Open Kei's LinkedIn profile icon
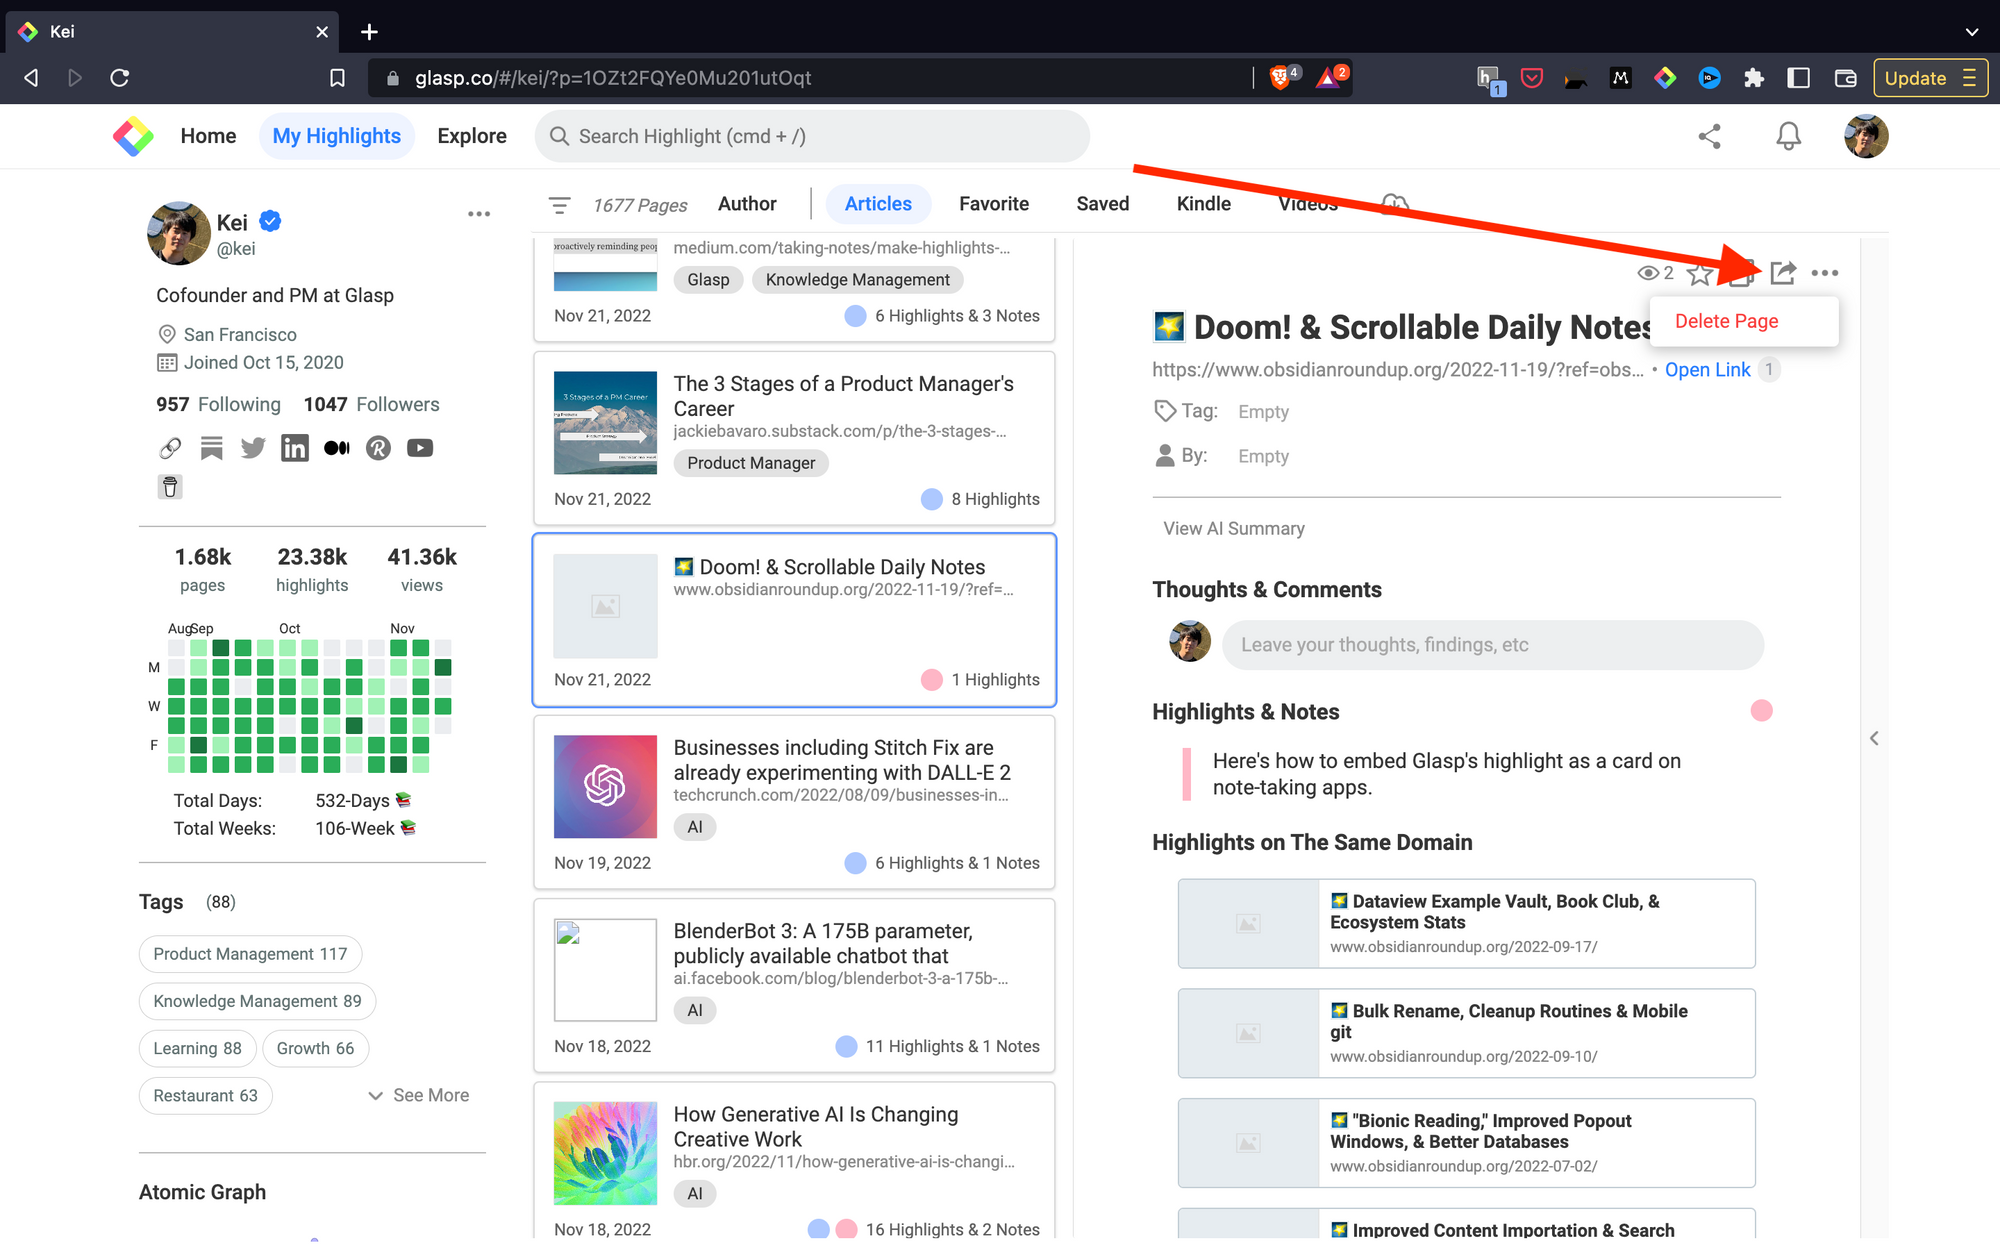 tap(295, 448)
